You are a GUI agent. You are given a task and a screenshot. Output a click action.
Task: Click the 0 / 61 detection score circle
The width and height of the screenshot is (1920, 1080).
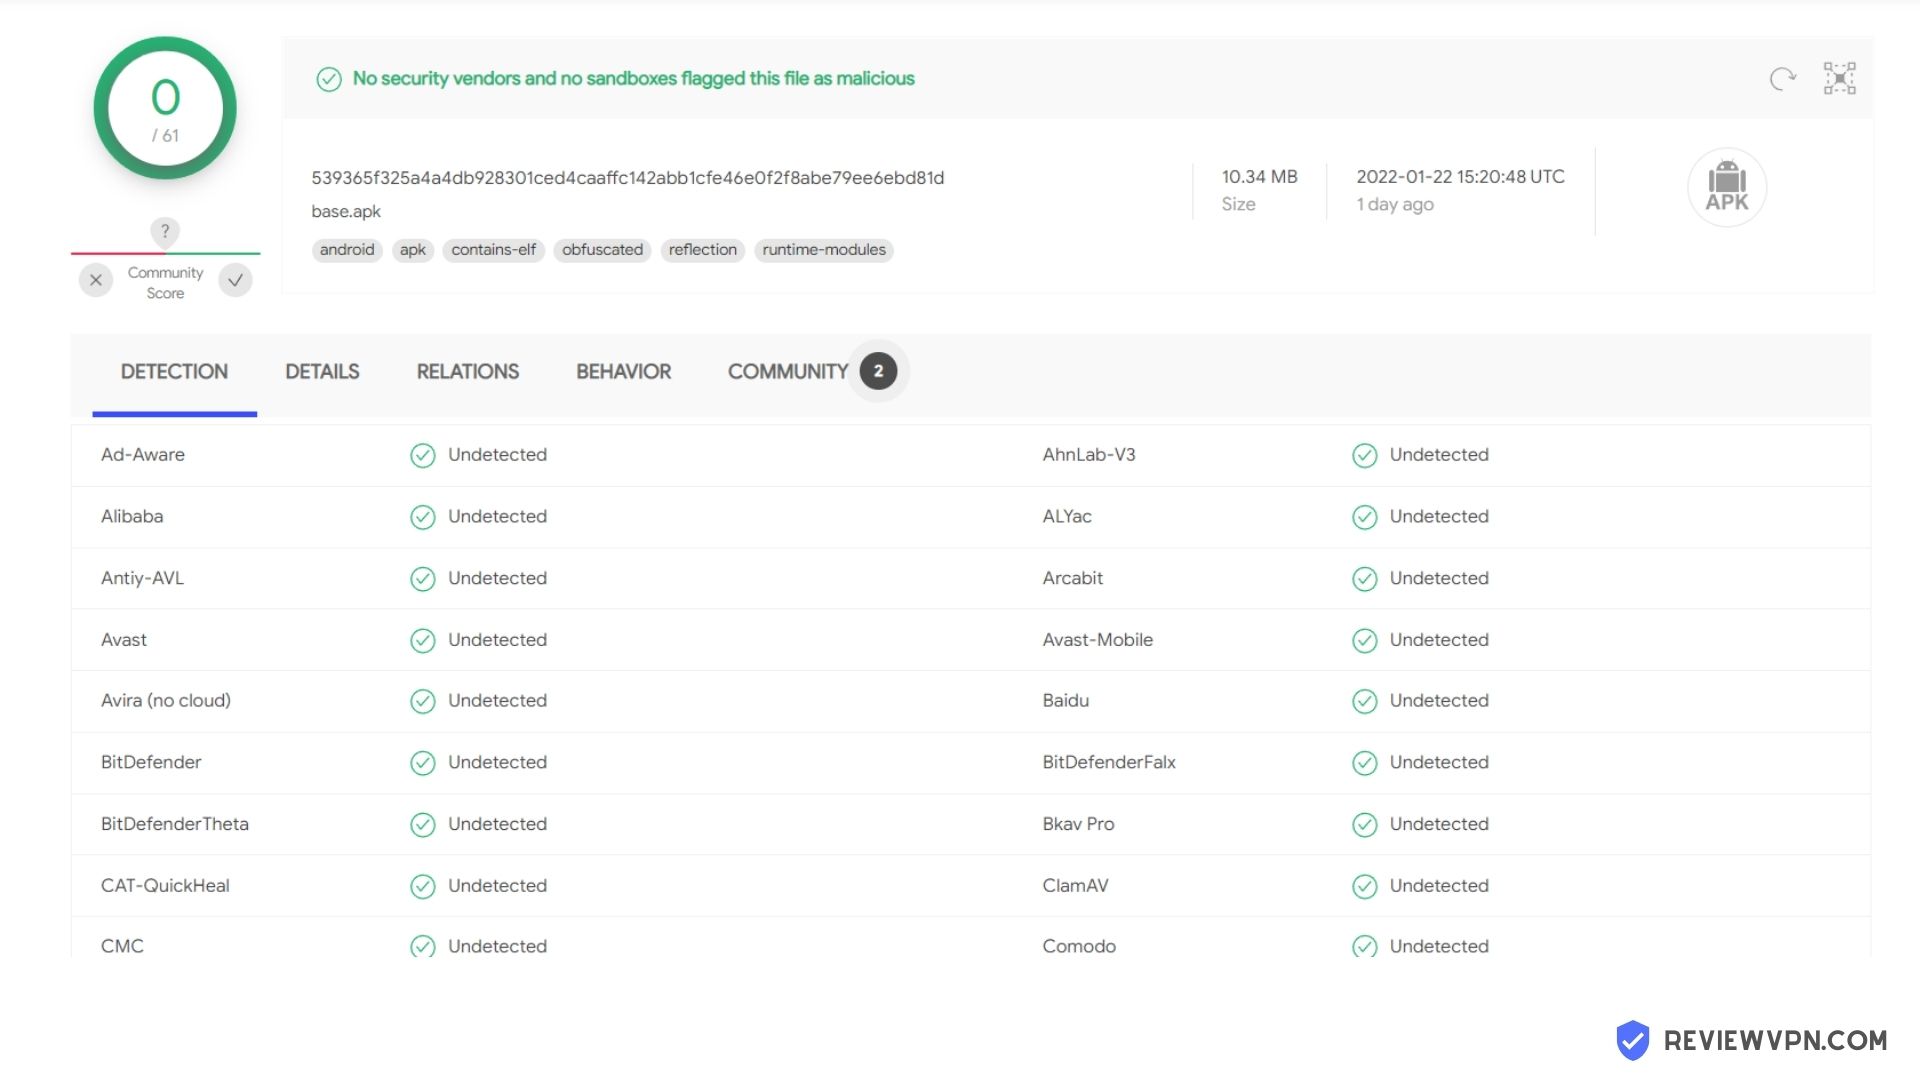pos(165,108)
